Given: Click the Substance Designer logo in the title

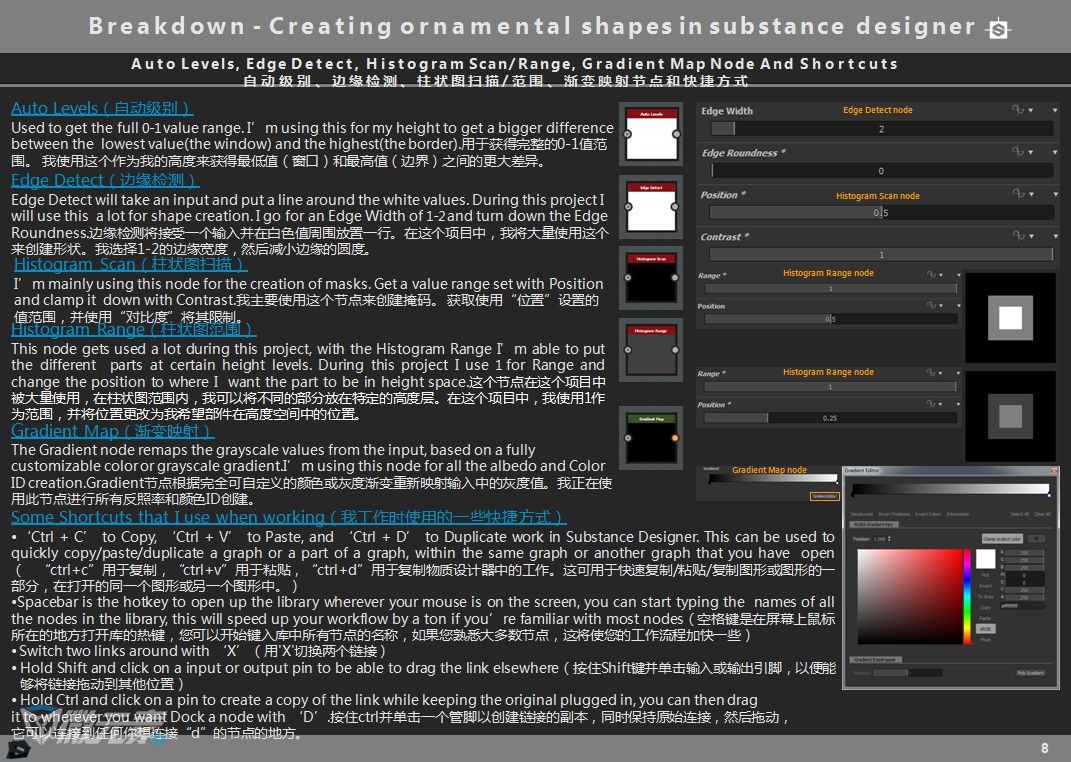Looking at the screenshot, I should click(x=999, y=29).
